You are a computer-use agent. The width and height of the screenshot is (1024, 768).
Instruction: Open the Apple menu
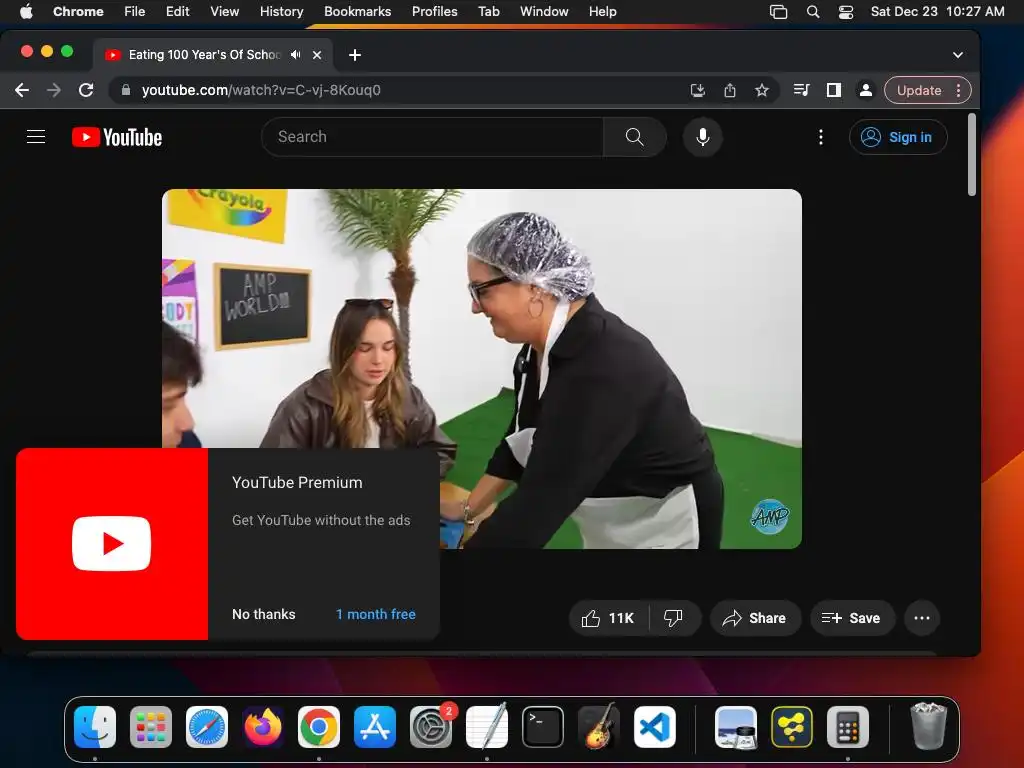(x=26, y=12)
